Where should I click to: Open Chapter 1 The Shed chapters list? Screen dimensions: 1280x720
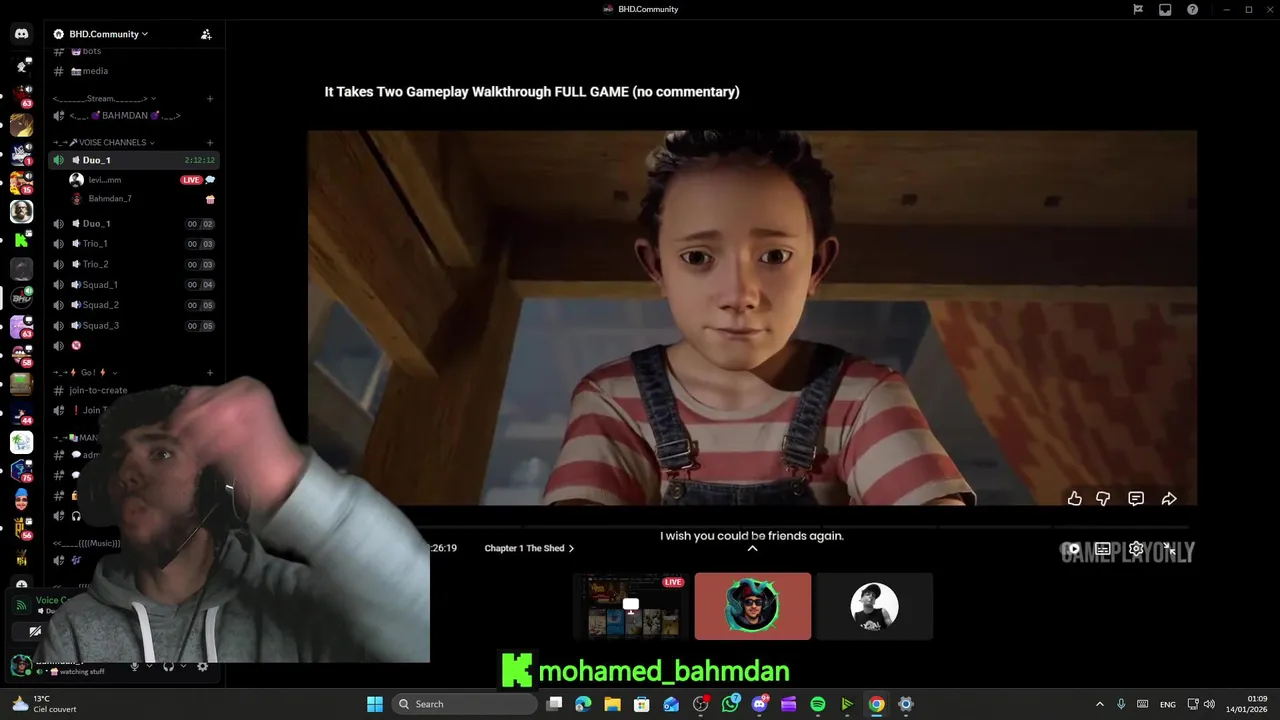click(529, 548)
